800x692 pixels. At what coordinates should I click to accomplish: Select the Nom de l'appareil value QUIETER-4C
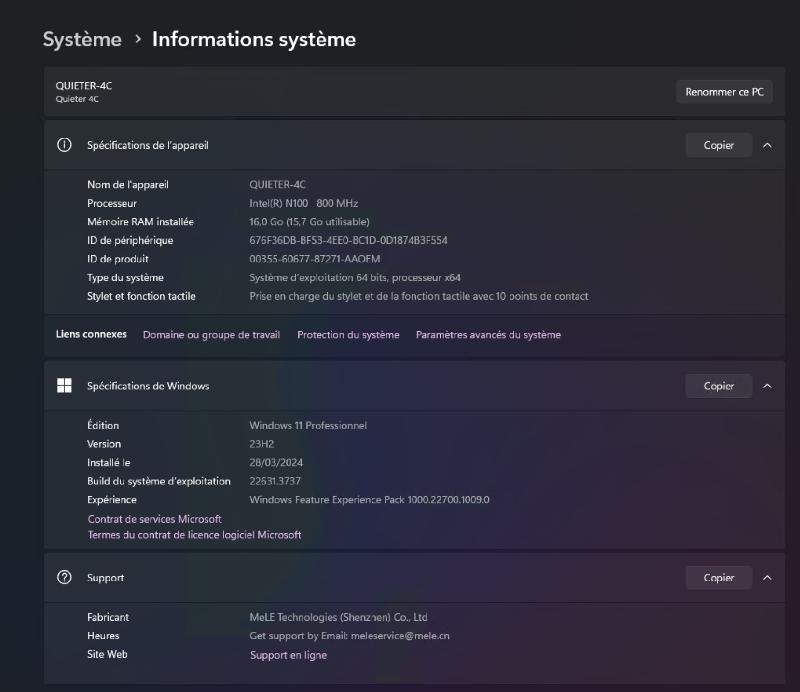[278, 184]
